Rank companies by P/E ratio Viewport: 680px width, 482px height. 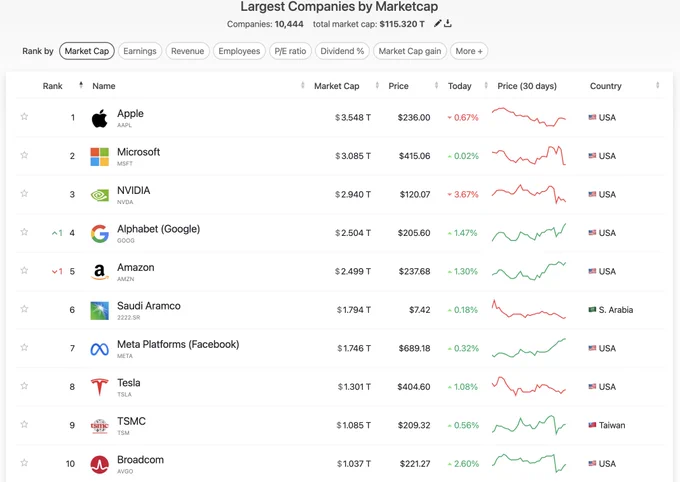(290, 51)
